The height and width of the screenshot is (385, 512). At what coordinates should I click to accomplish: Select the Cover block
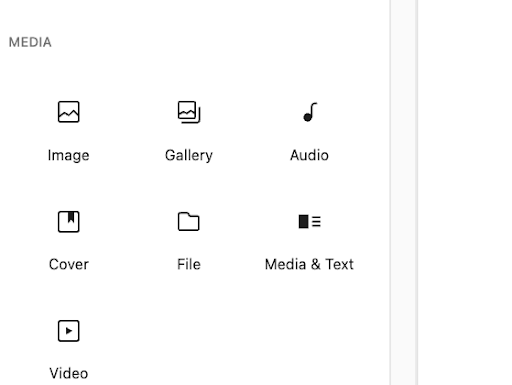pos(69,240)
